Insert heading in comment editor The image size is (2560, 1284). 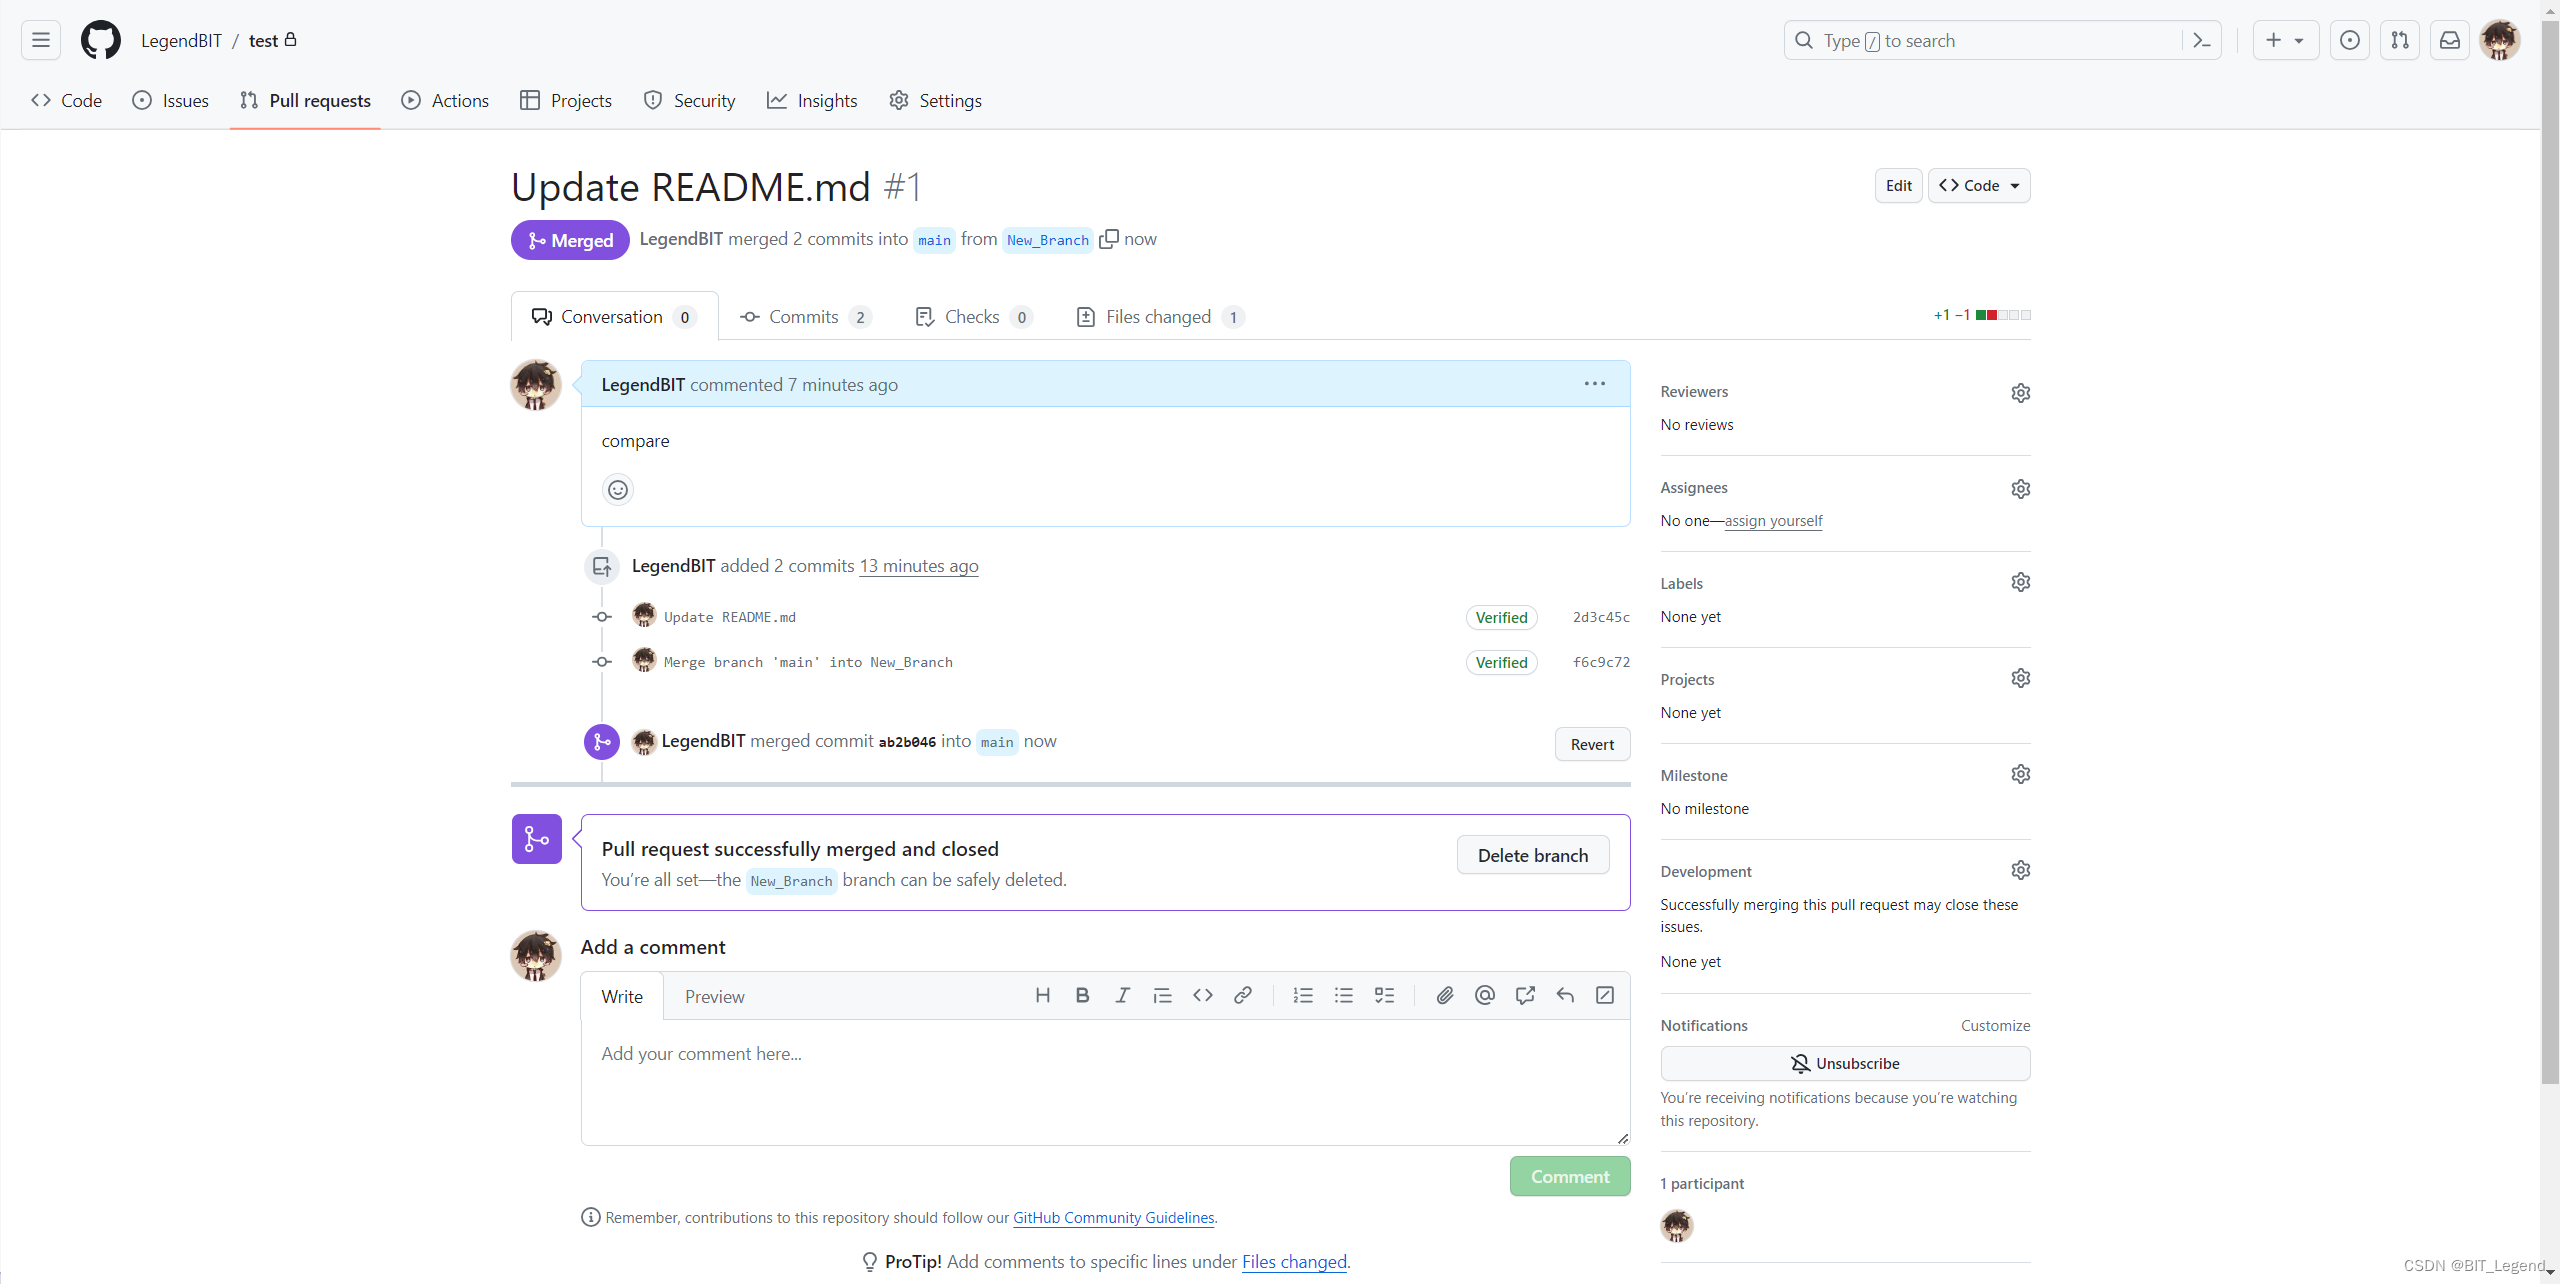click(x=1042, y=995)
